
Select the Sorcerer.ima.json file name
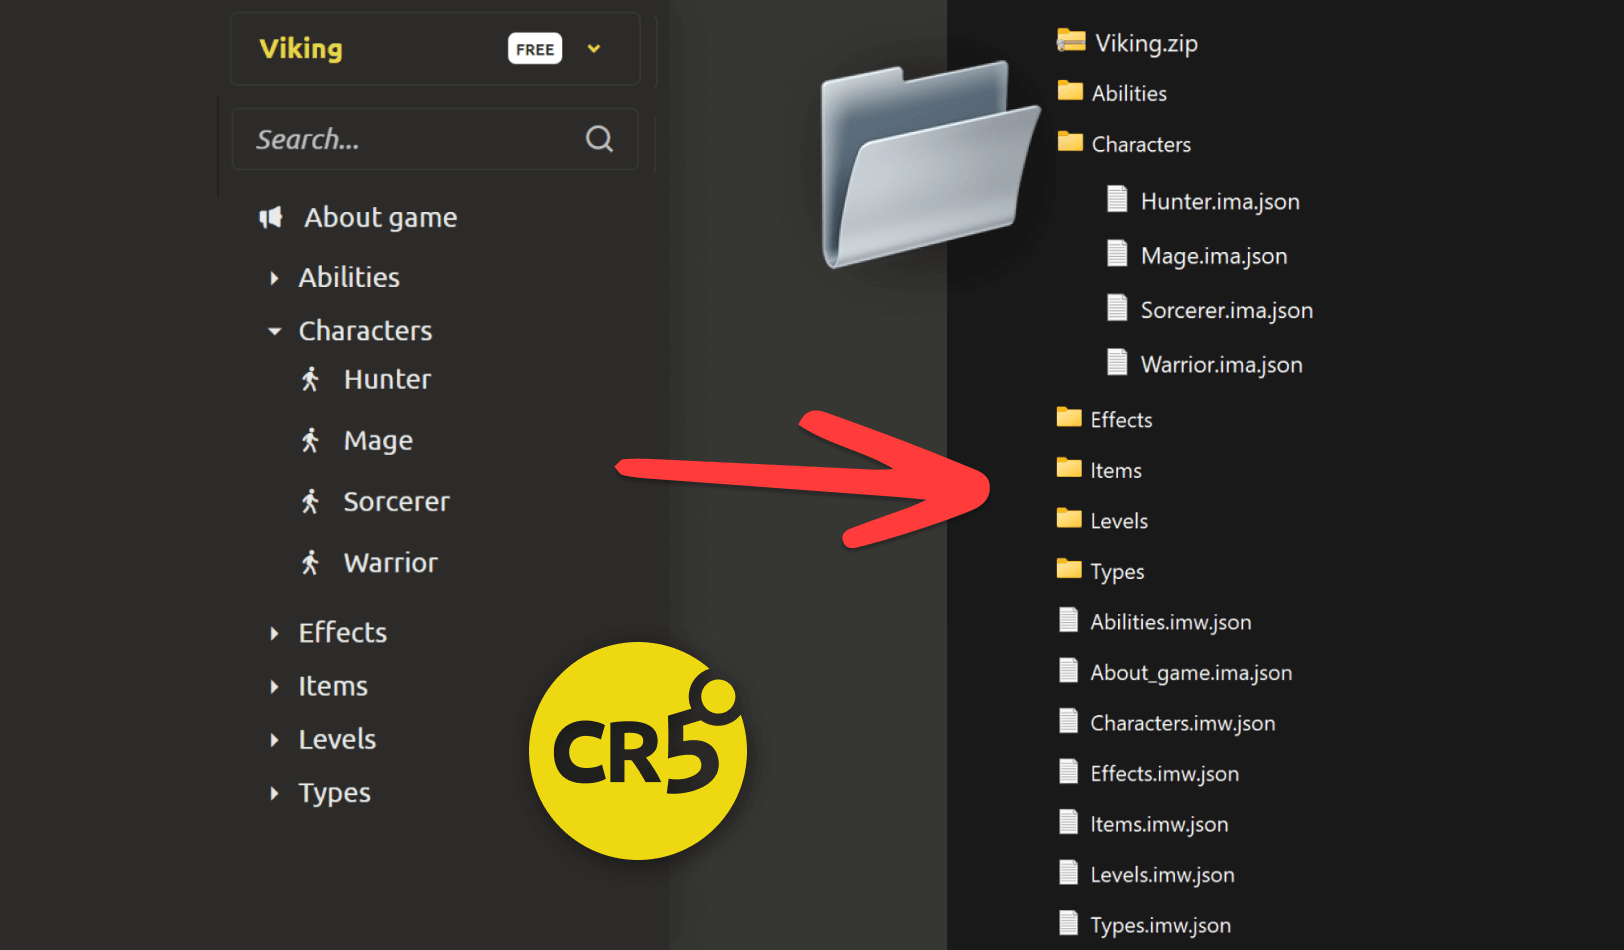(1227, 310)
